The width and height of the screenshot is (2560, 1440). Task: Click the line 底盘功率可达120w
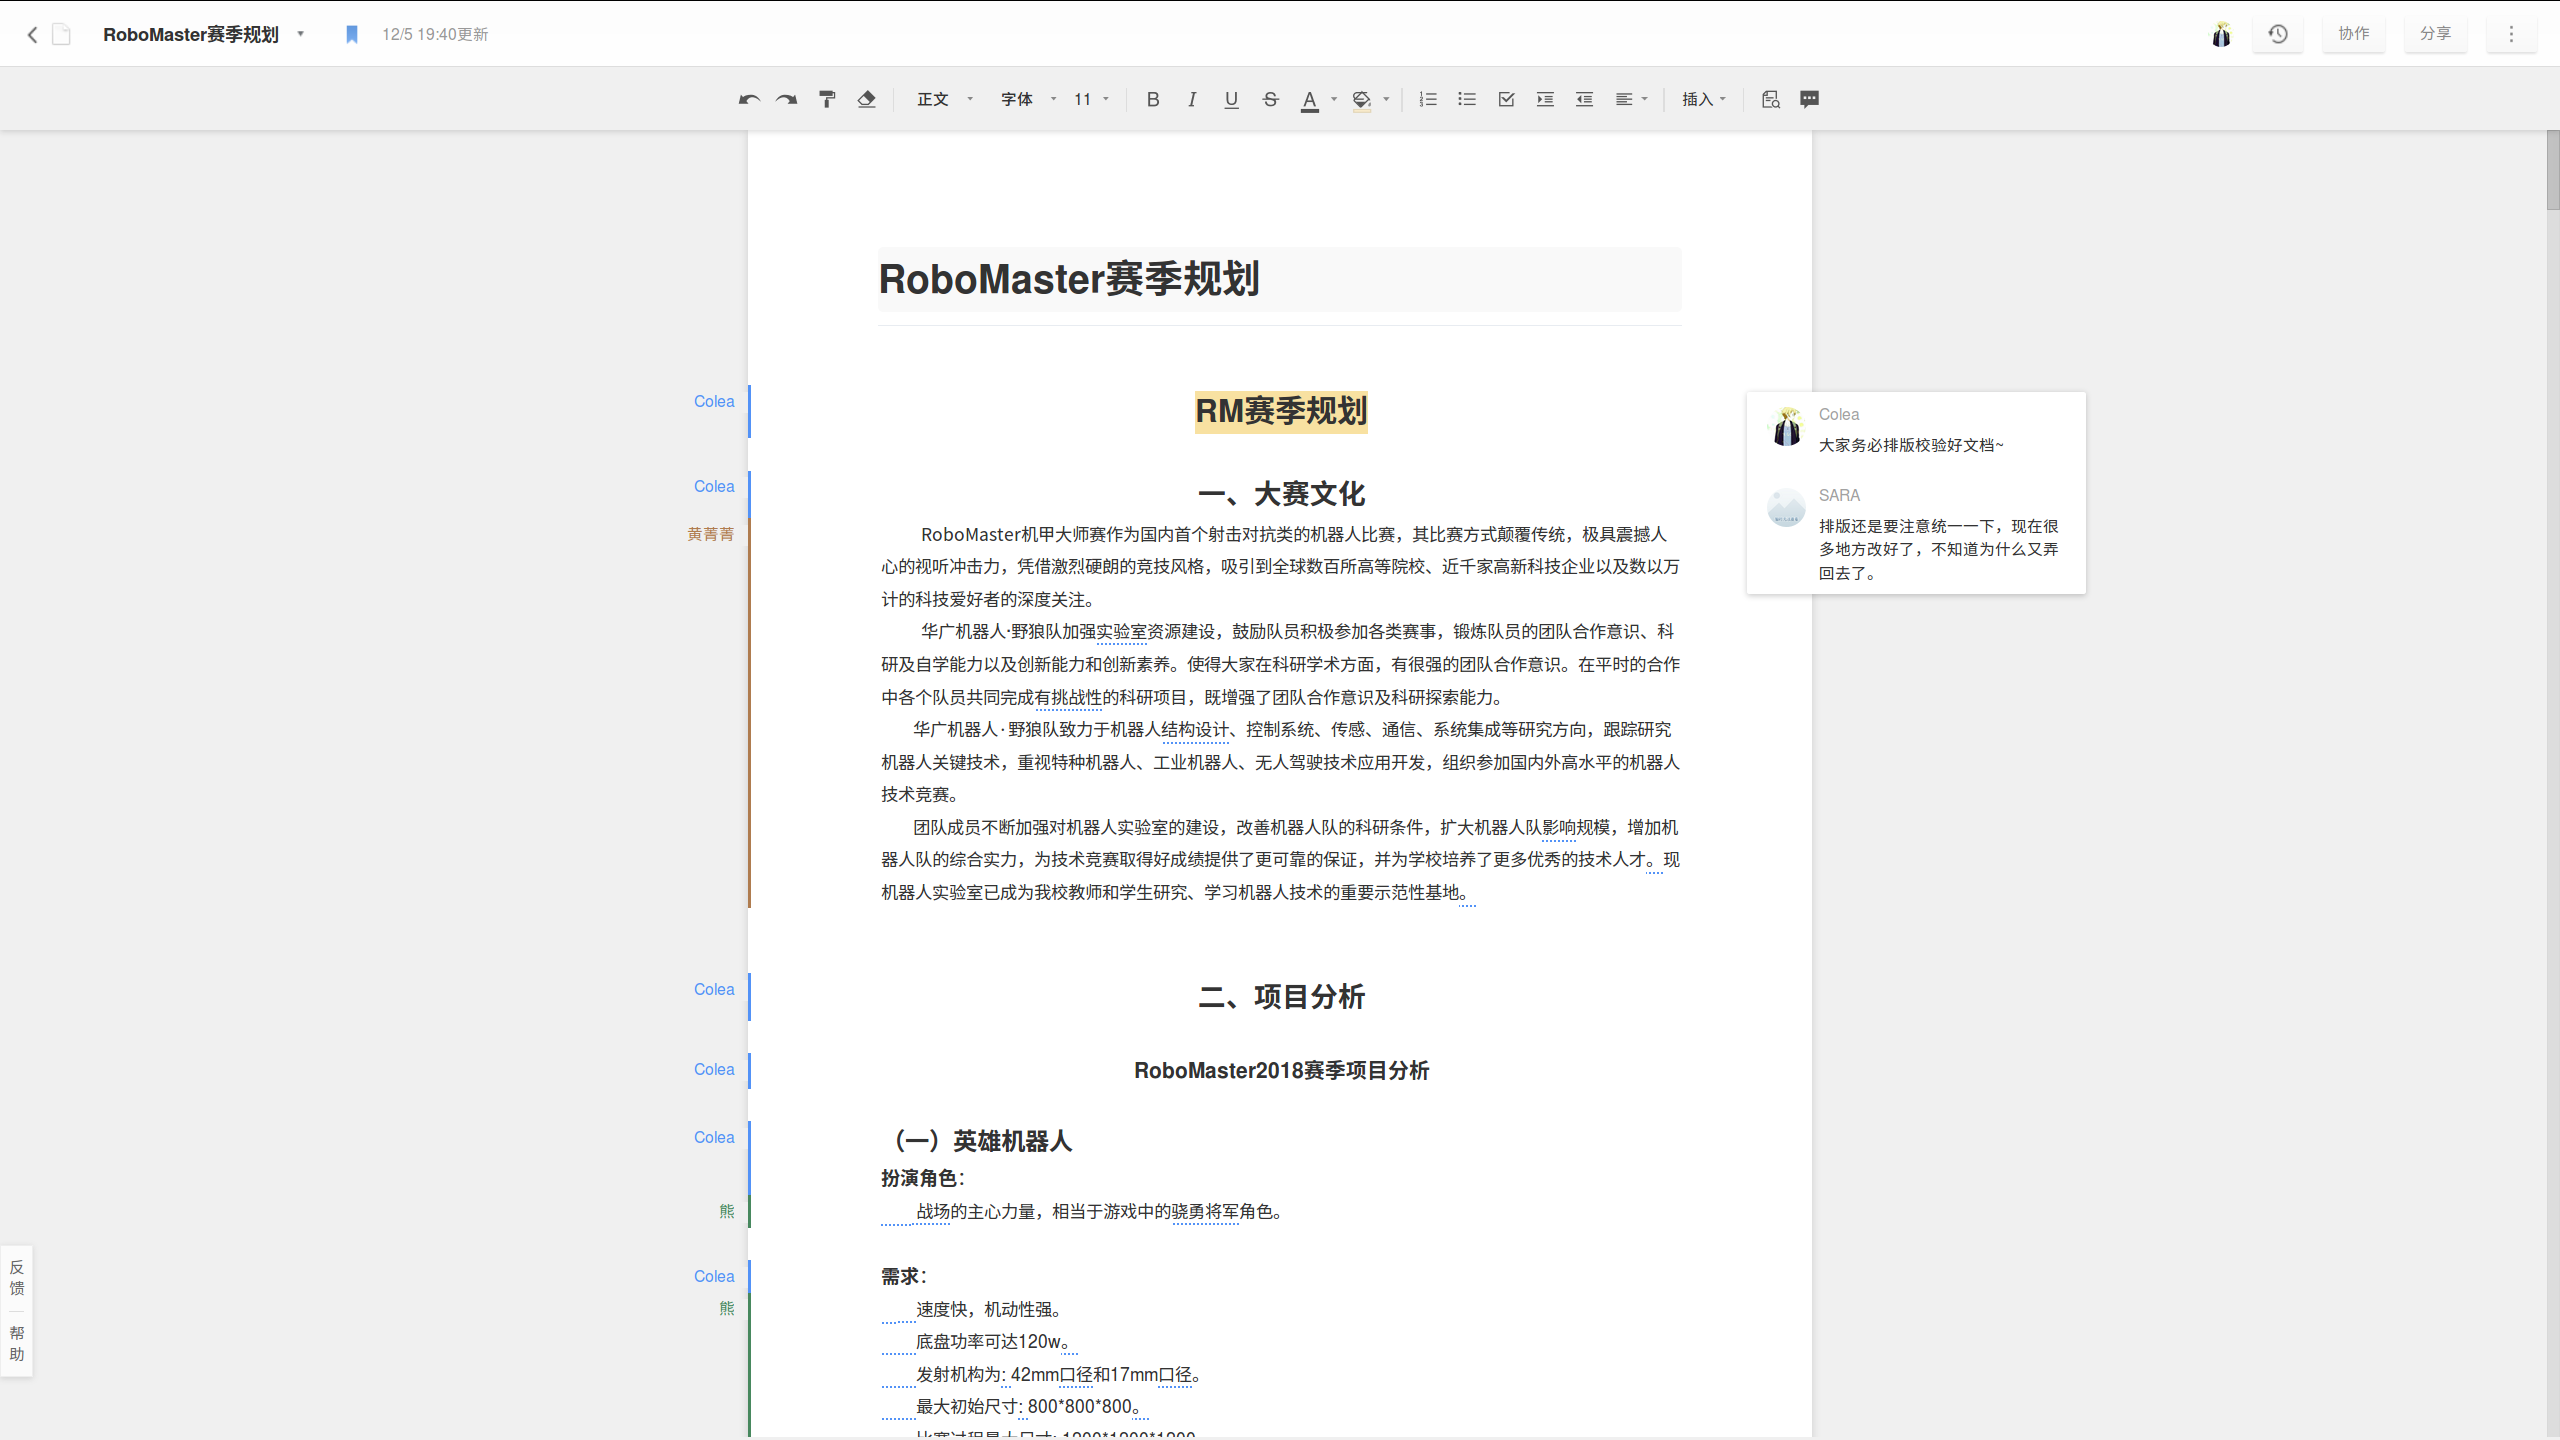coord(996,1342)
